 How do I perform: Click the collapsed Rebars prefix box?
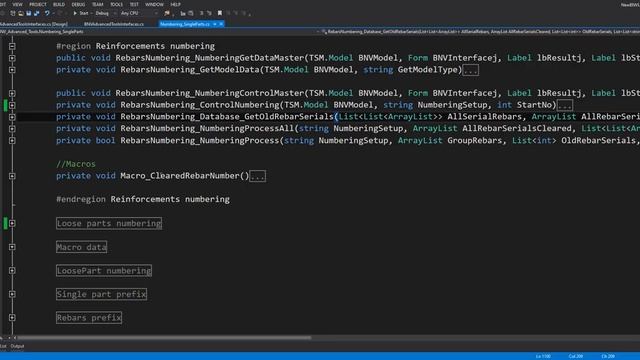pos(89,318)
